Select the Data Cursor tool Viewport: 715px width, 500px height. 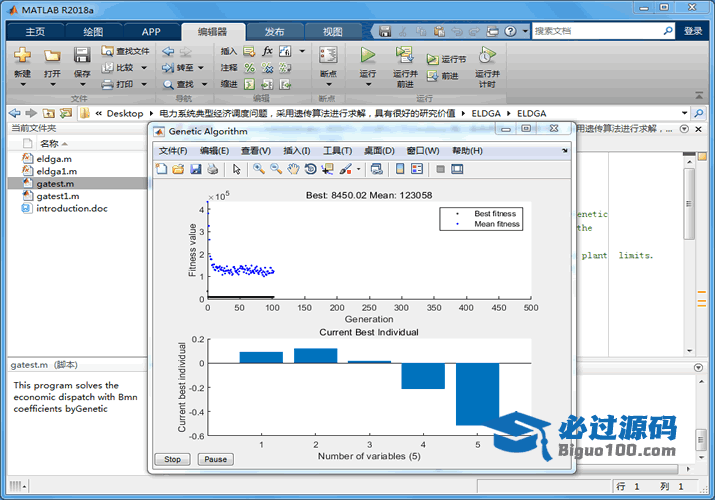[x=327, y=169]
